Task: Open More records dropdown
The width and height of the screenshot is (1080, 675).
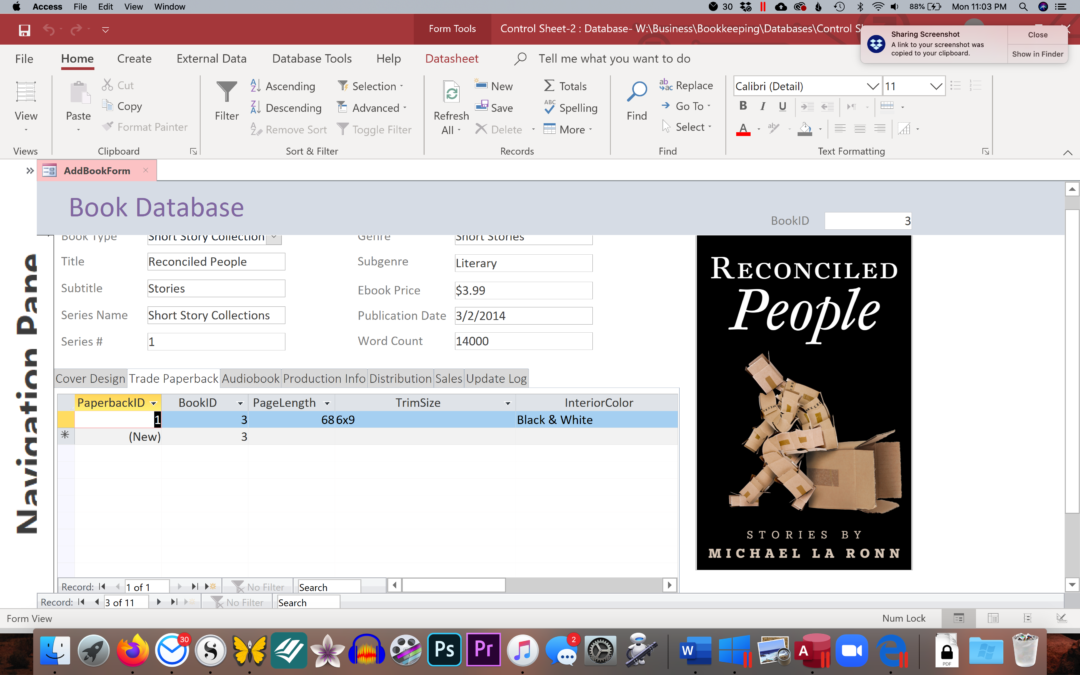Action: coord(568,129)
